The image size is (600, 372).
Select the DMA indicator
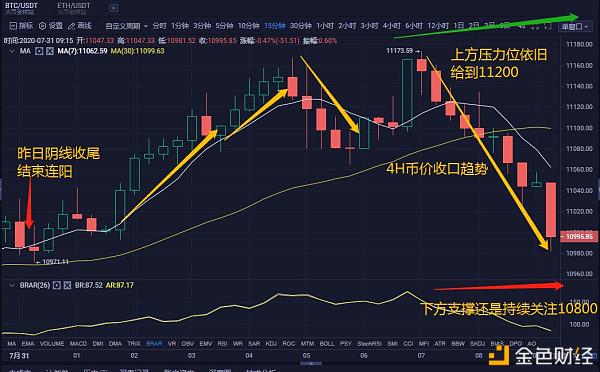coord(115,344)
